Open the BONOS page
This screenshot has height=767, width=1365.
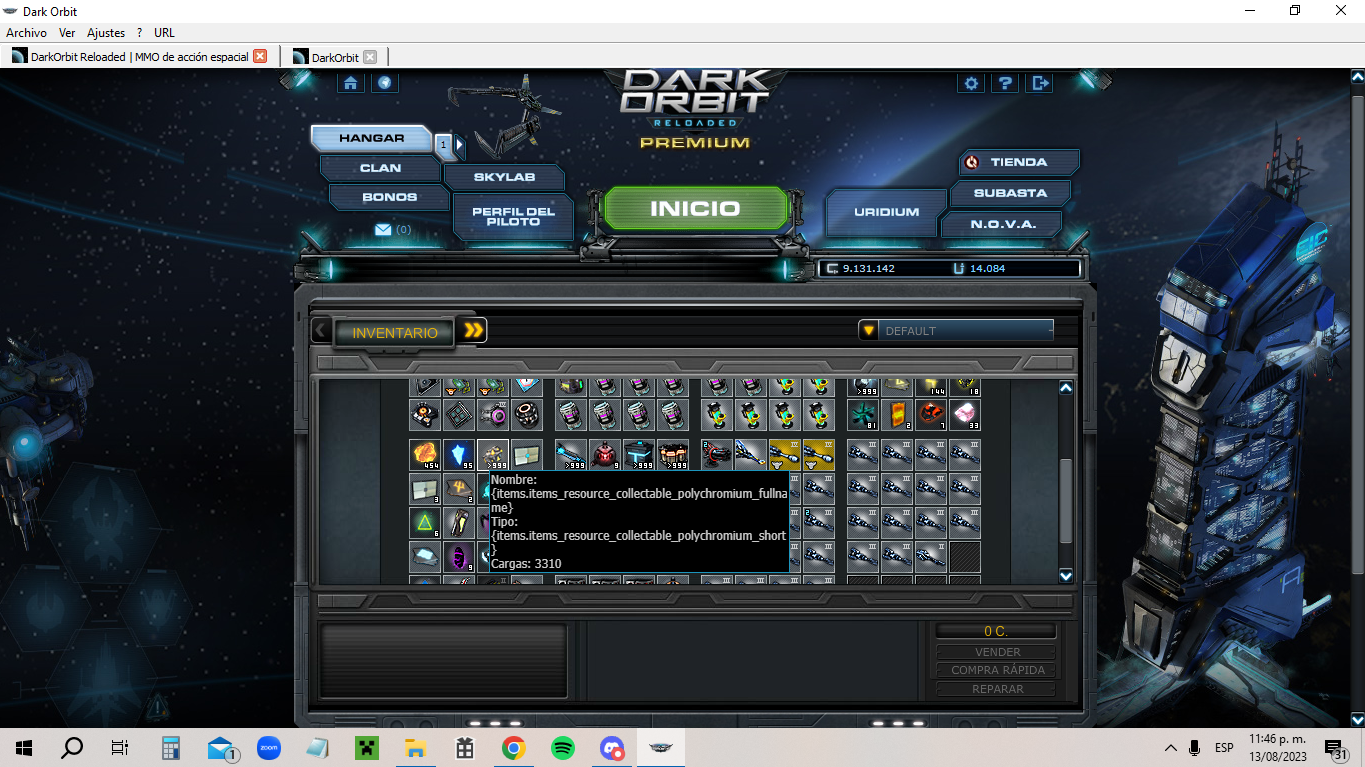[389, 197]
